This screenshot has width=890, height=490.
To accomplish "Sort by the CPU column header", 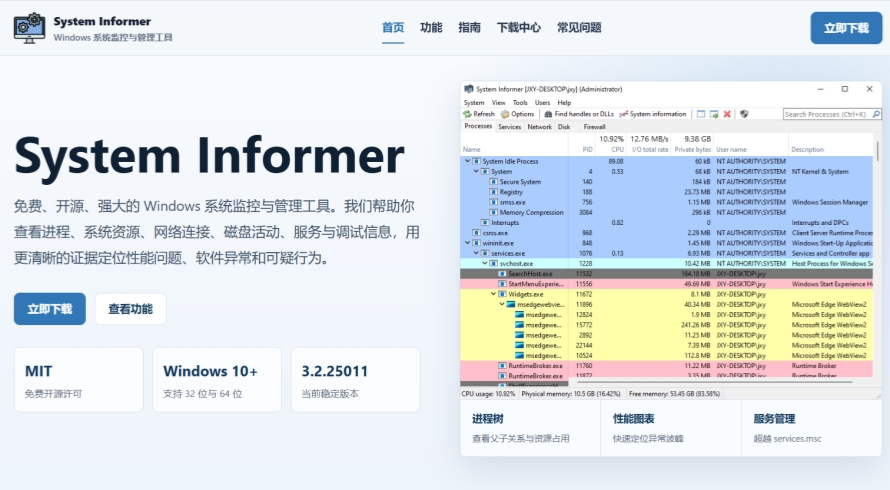I will pos(617,149).
